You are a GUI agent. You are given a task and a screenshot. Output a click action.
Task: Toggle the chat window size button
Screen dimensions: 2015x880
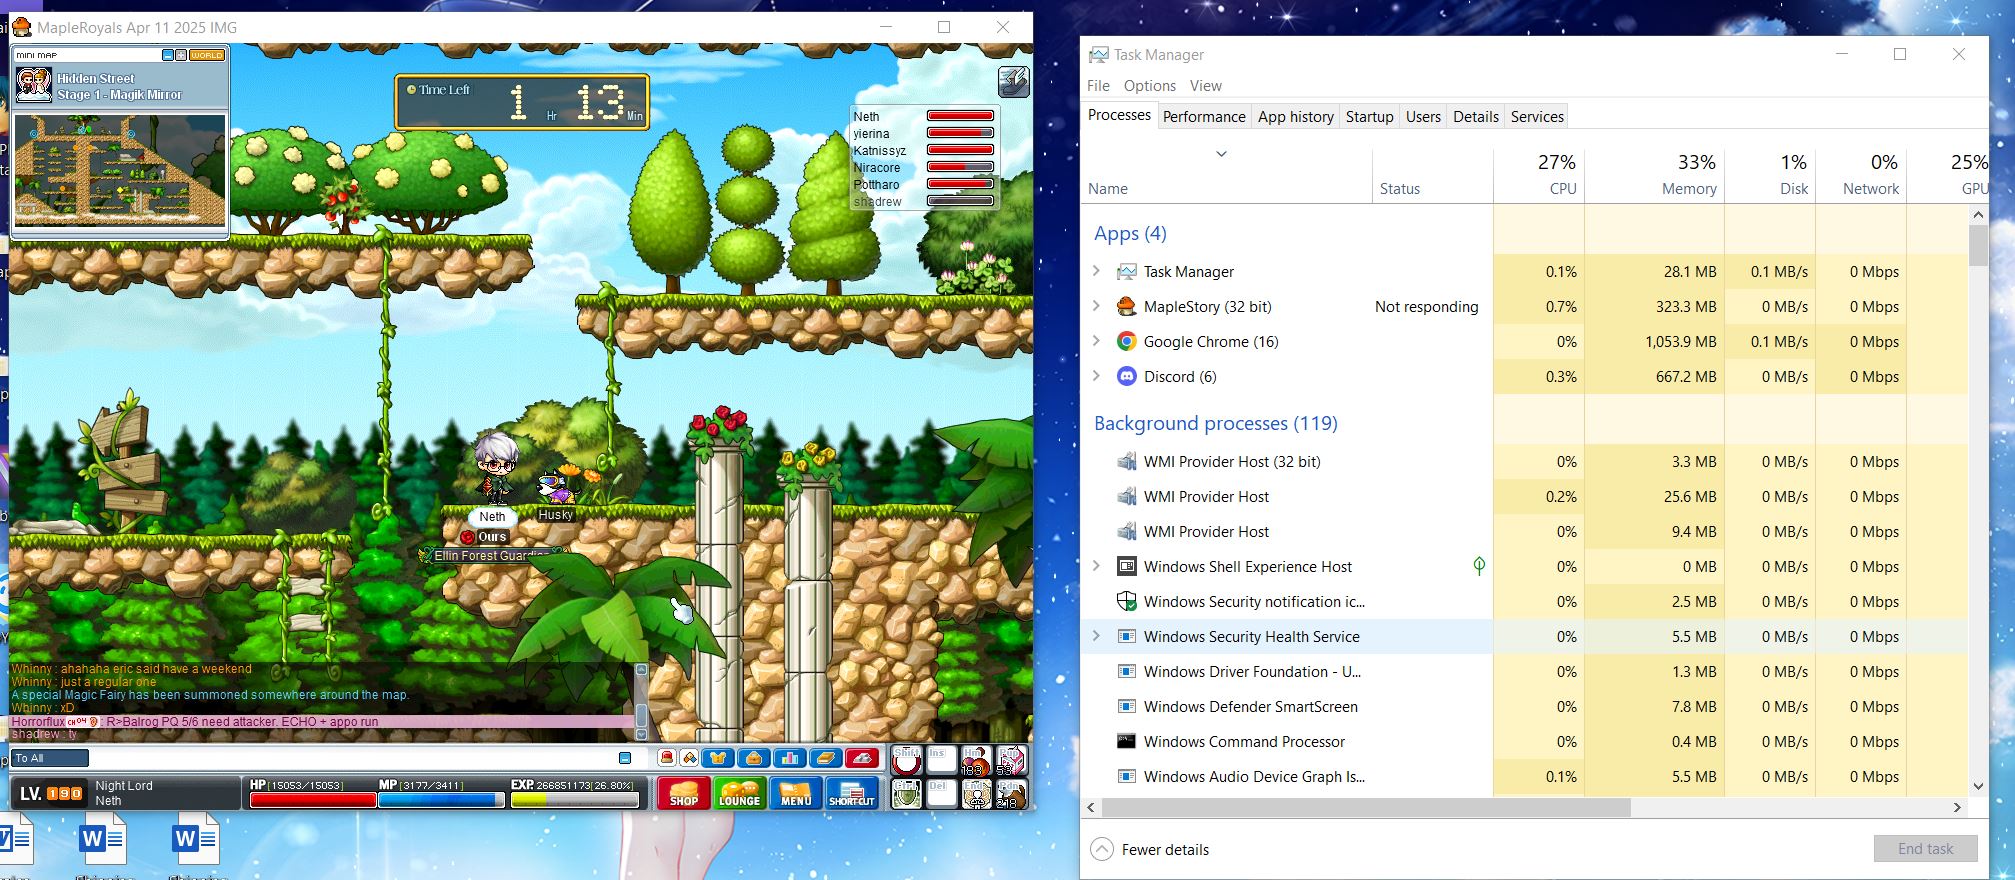click(x=625, y=758)
